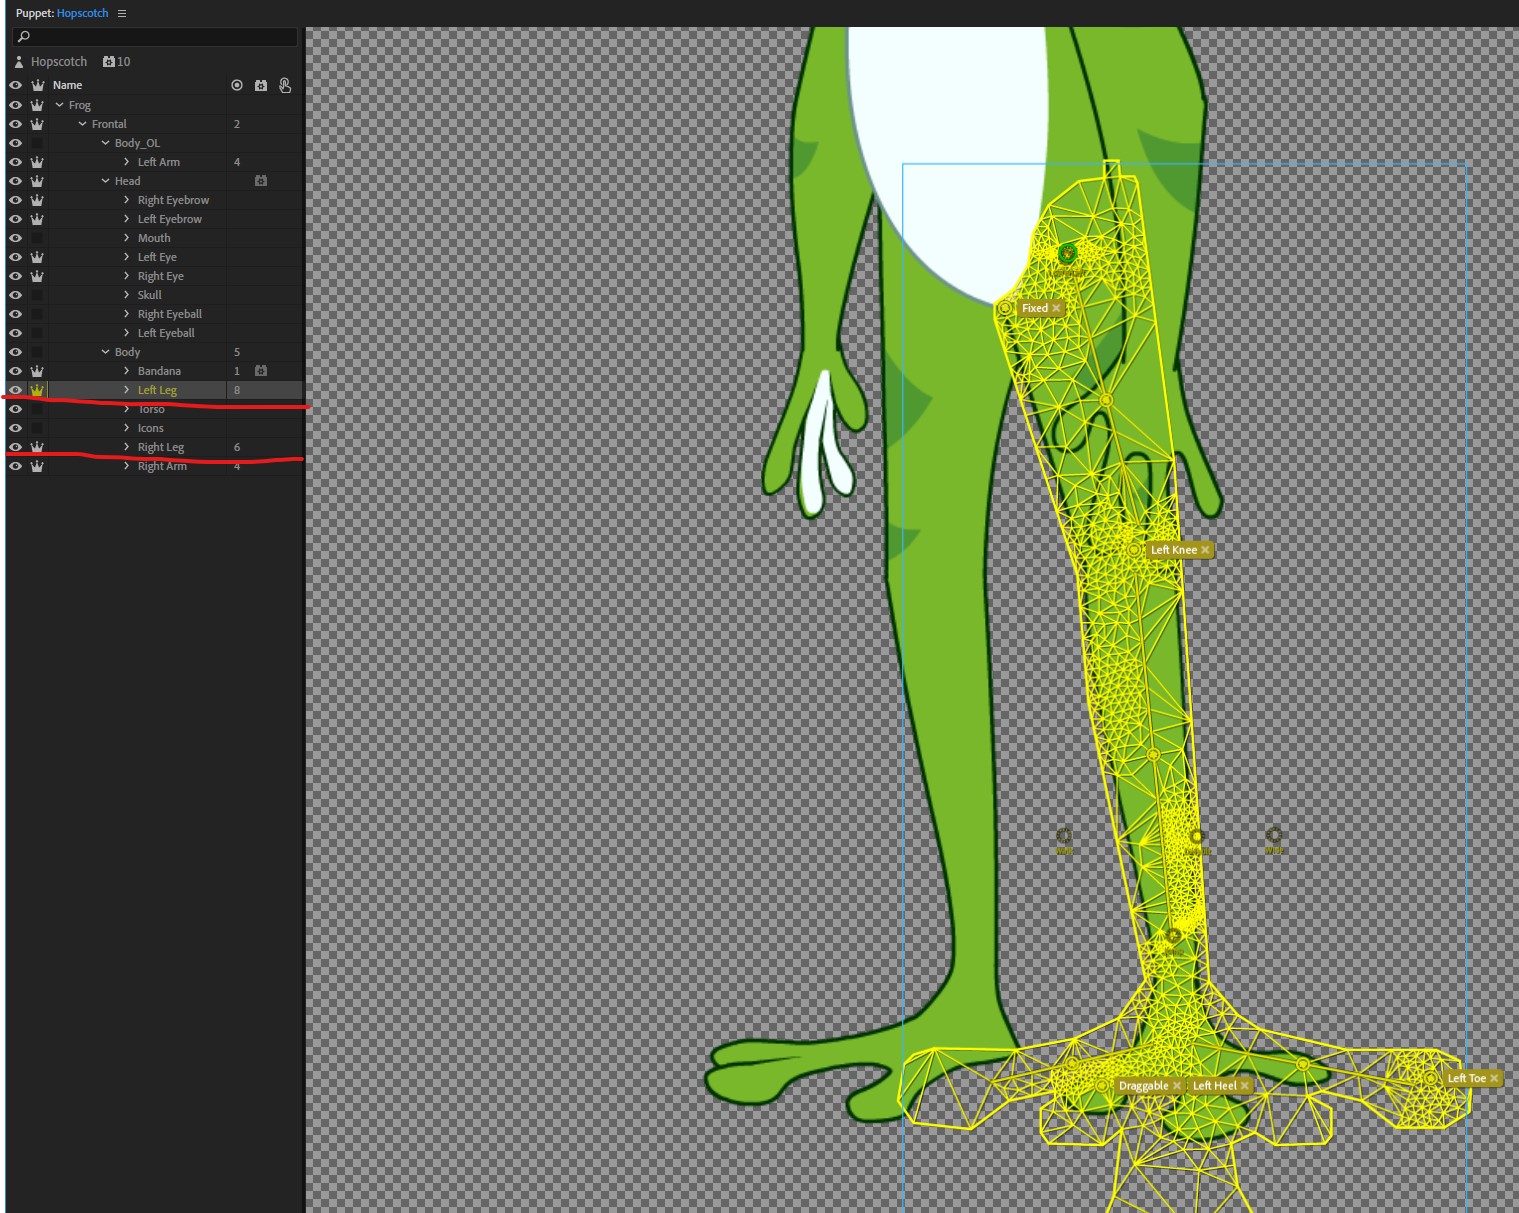The image size is (1519, 1213).
Task: Click inside the puppet search field
Action: (150, 36)
